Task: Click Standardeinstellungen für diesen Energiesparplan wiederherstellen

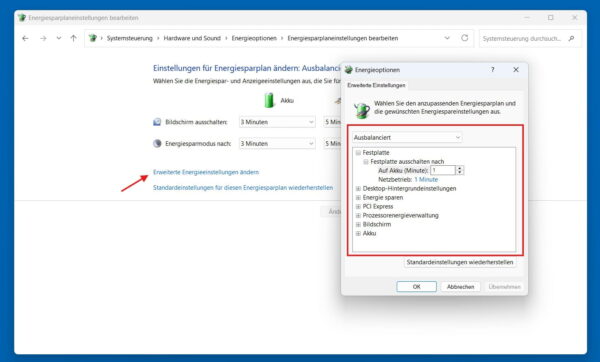Action: (x=243, y=188)
